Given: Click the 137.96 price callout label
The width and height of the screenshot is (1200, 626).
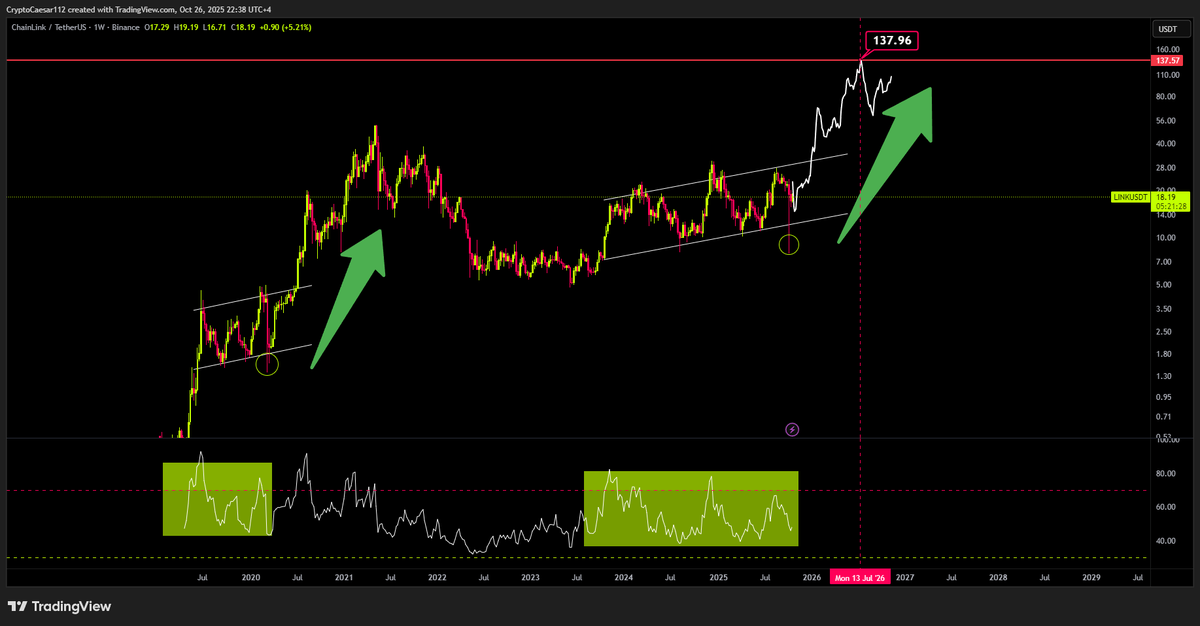Looking at the screenshot, I should (890, 41).
